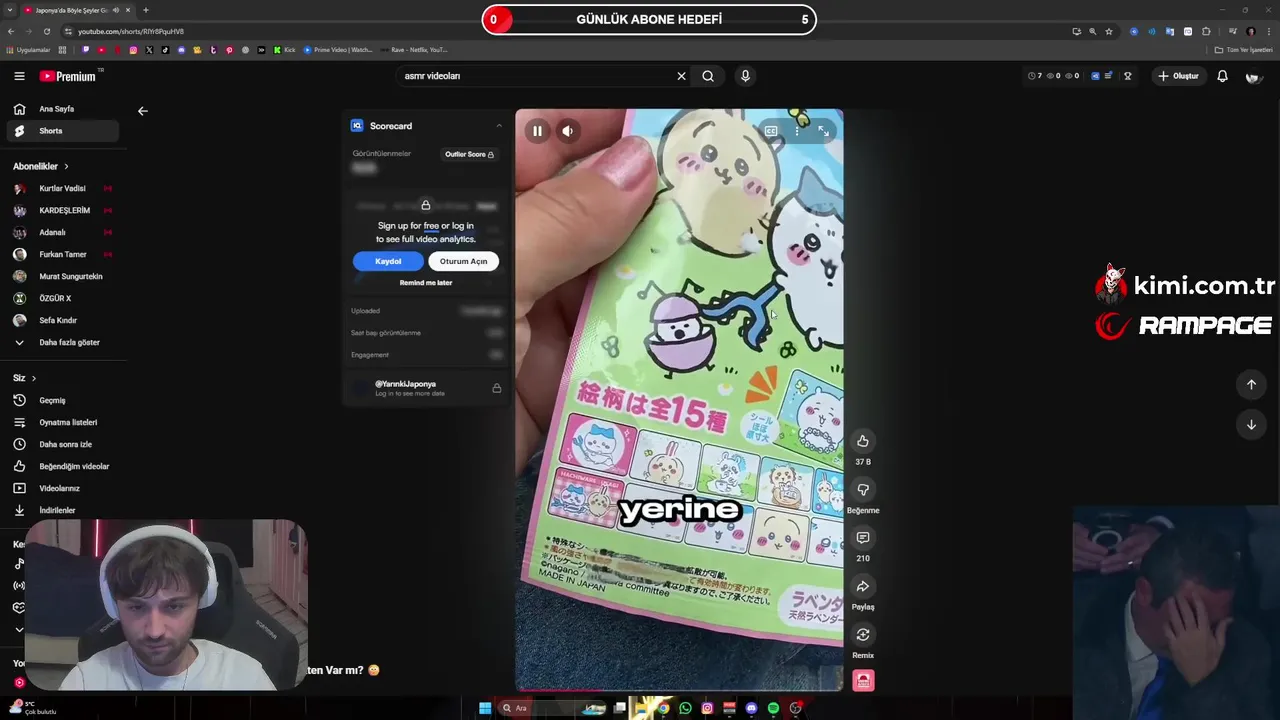
Task: Open ÖZGÜR X channel
Action: [62, 298]
